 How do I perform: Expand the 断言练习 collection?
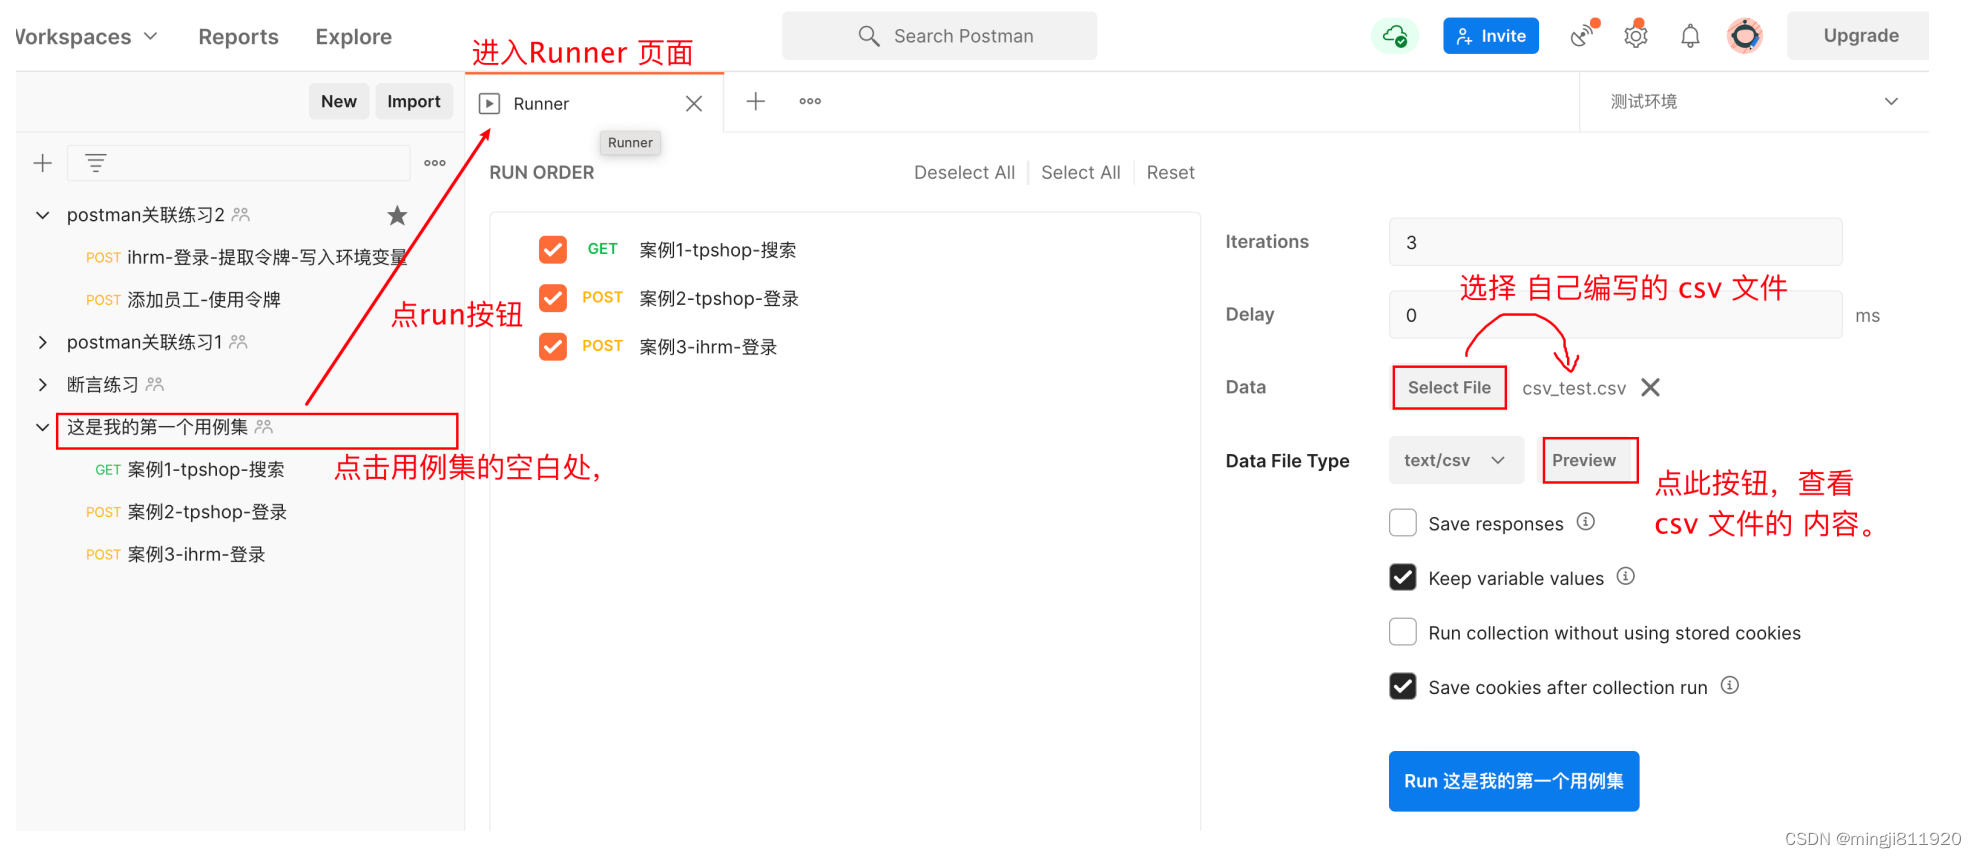tap(43, 384)
